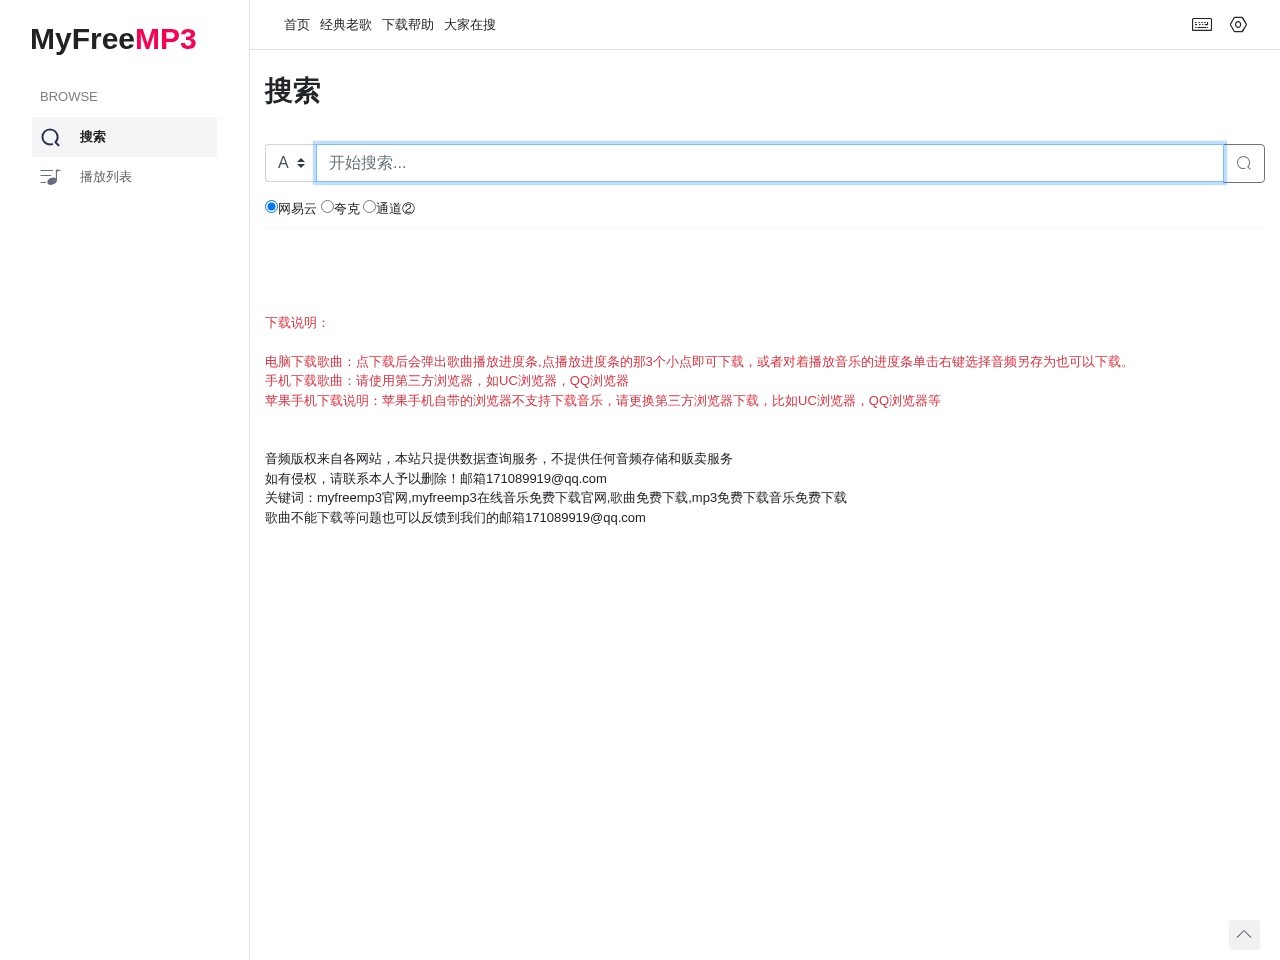Focus the 开始搜索... search input field

click(x=769, y=163)
